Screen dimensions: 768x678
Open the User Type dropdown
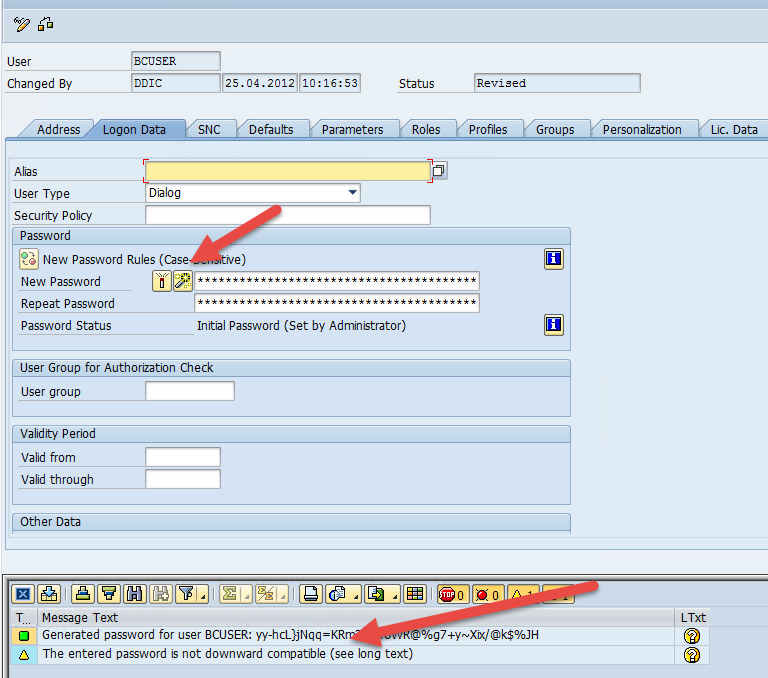click(x=352, y=193)
